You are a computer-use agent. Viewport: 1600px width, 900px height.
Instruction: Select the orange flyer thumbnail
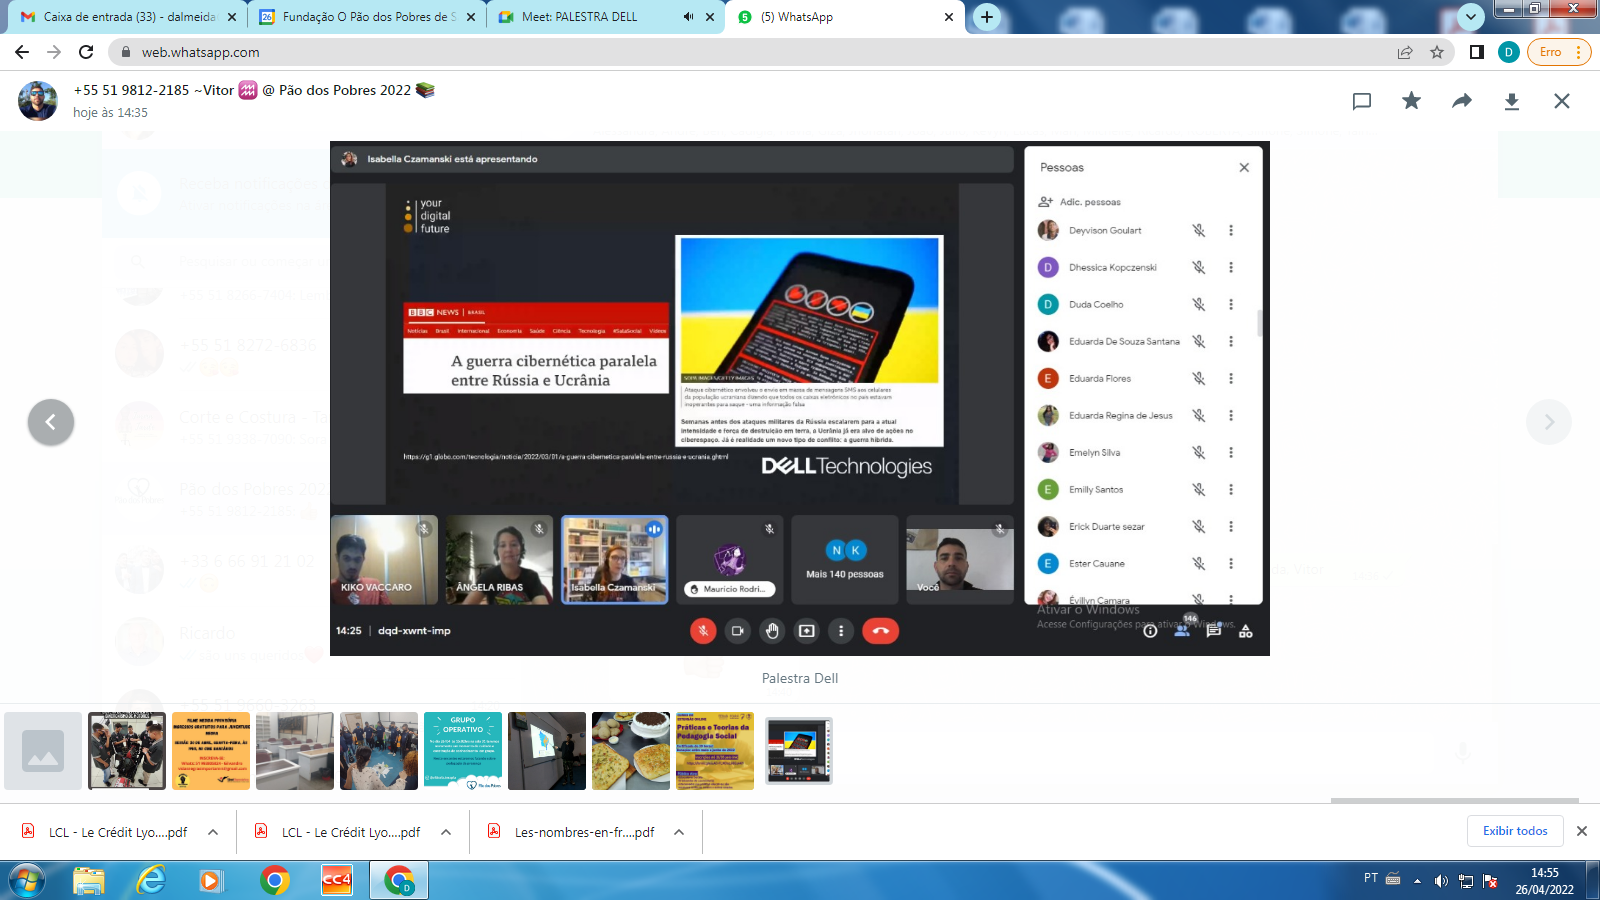pos(211,751)
